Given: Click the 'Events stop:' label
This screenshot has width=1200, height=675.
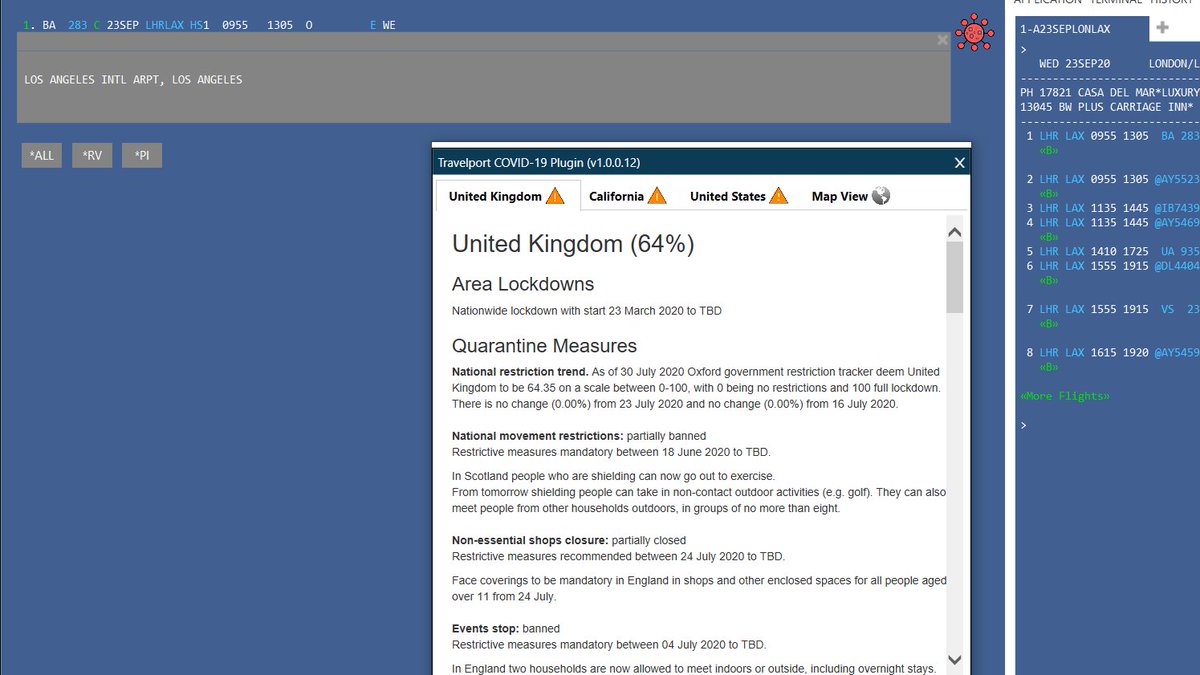Looking at the screenshot, I should coord(485,629).
